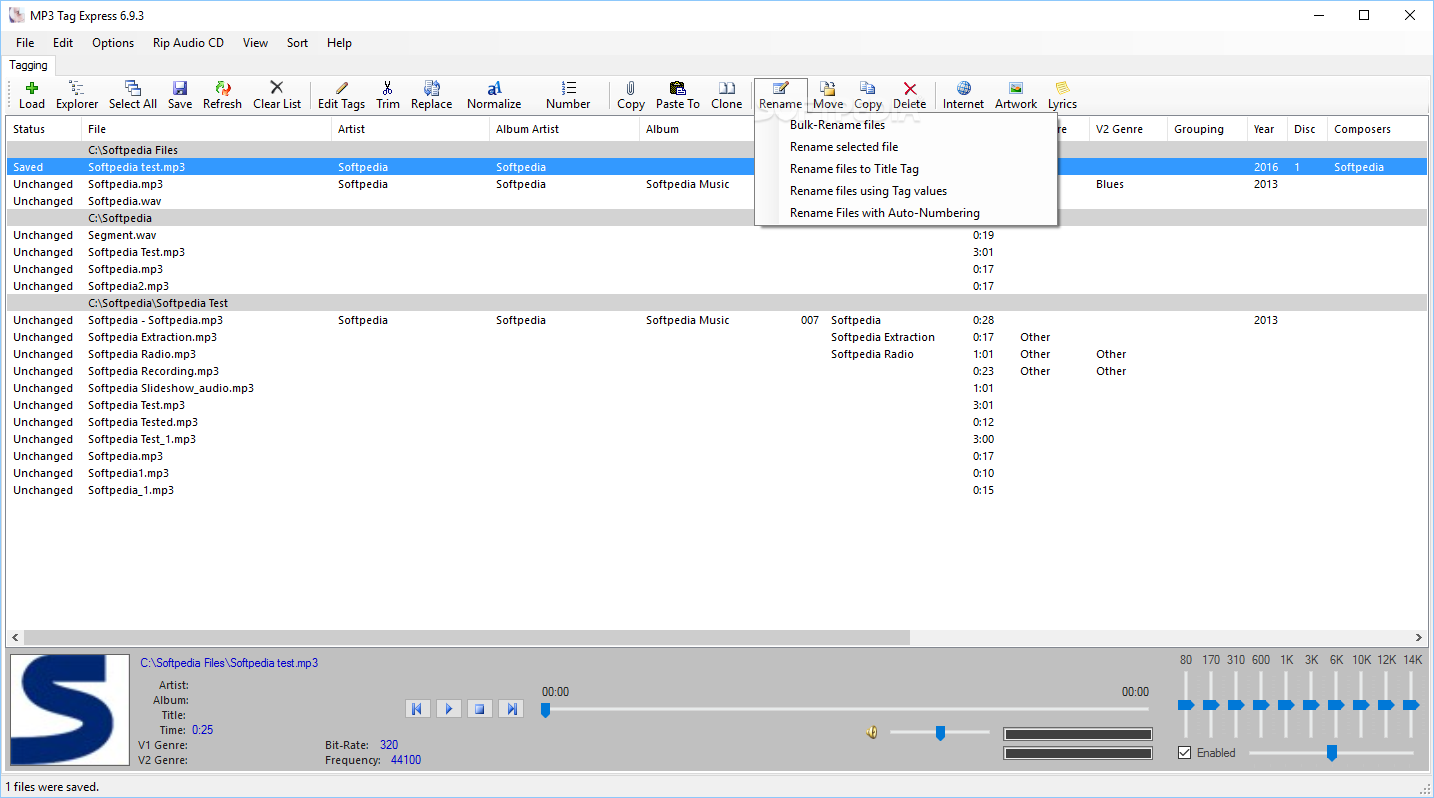Open the Edit Tags tool

tap(341, 95)
